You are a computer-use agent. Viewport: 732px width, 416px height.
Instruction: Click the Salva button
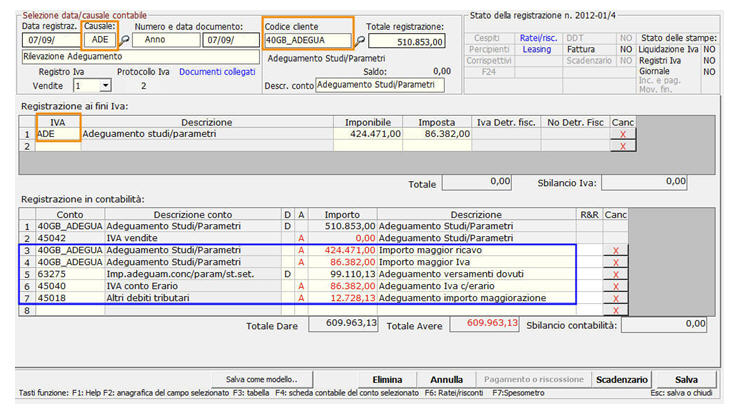pyautogui.click(x=686, y=380)
